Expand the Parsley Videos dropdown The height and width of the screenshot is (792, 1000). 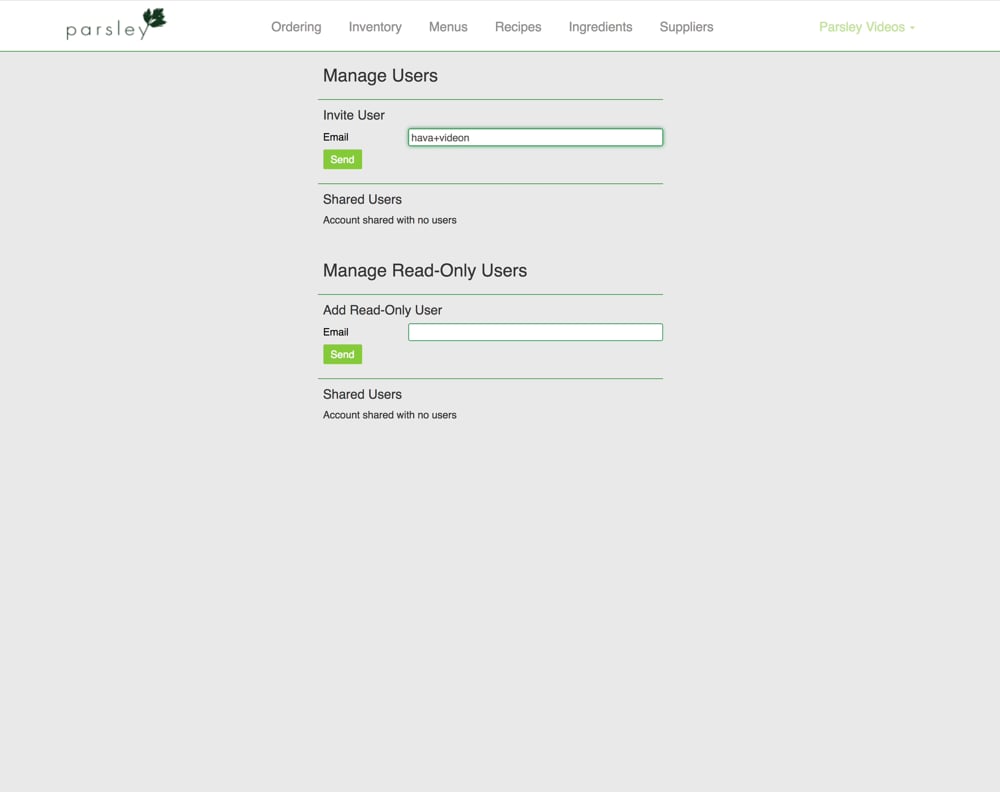click(865, 27)
